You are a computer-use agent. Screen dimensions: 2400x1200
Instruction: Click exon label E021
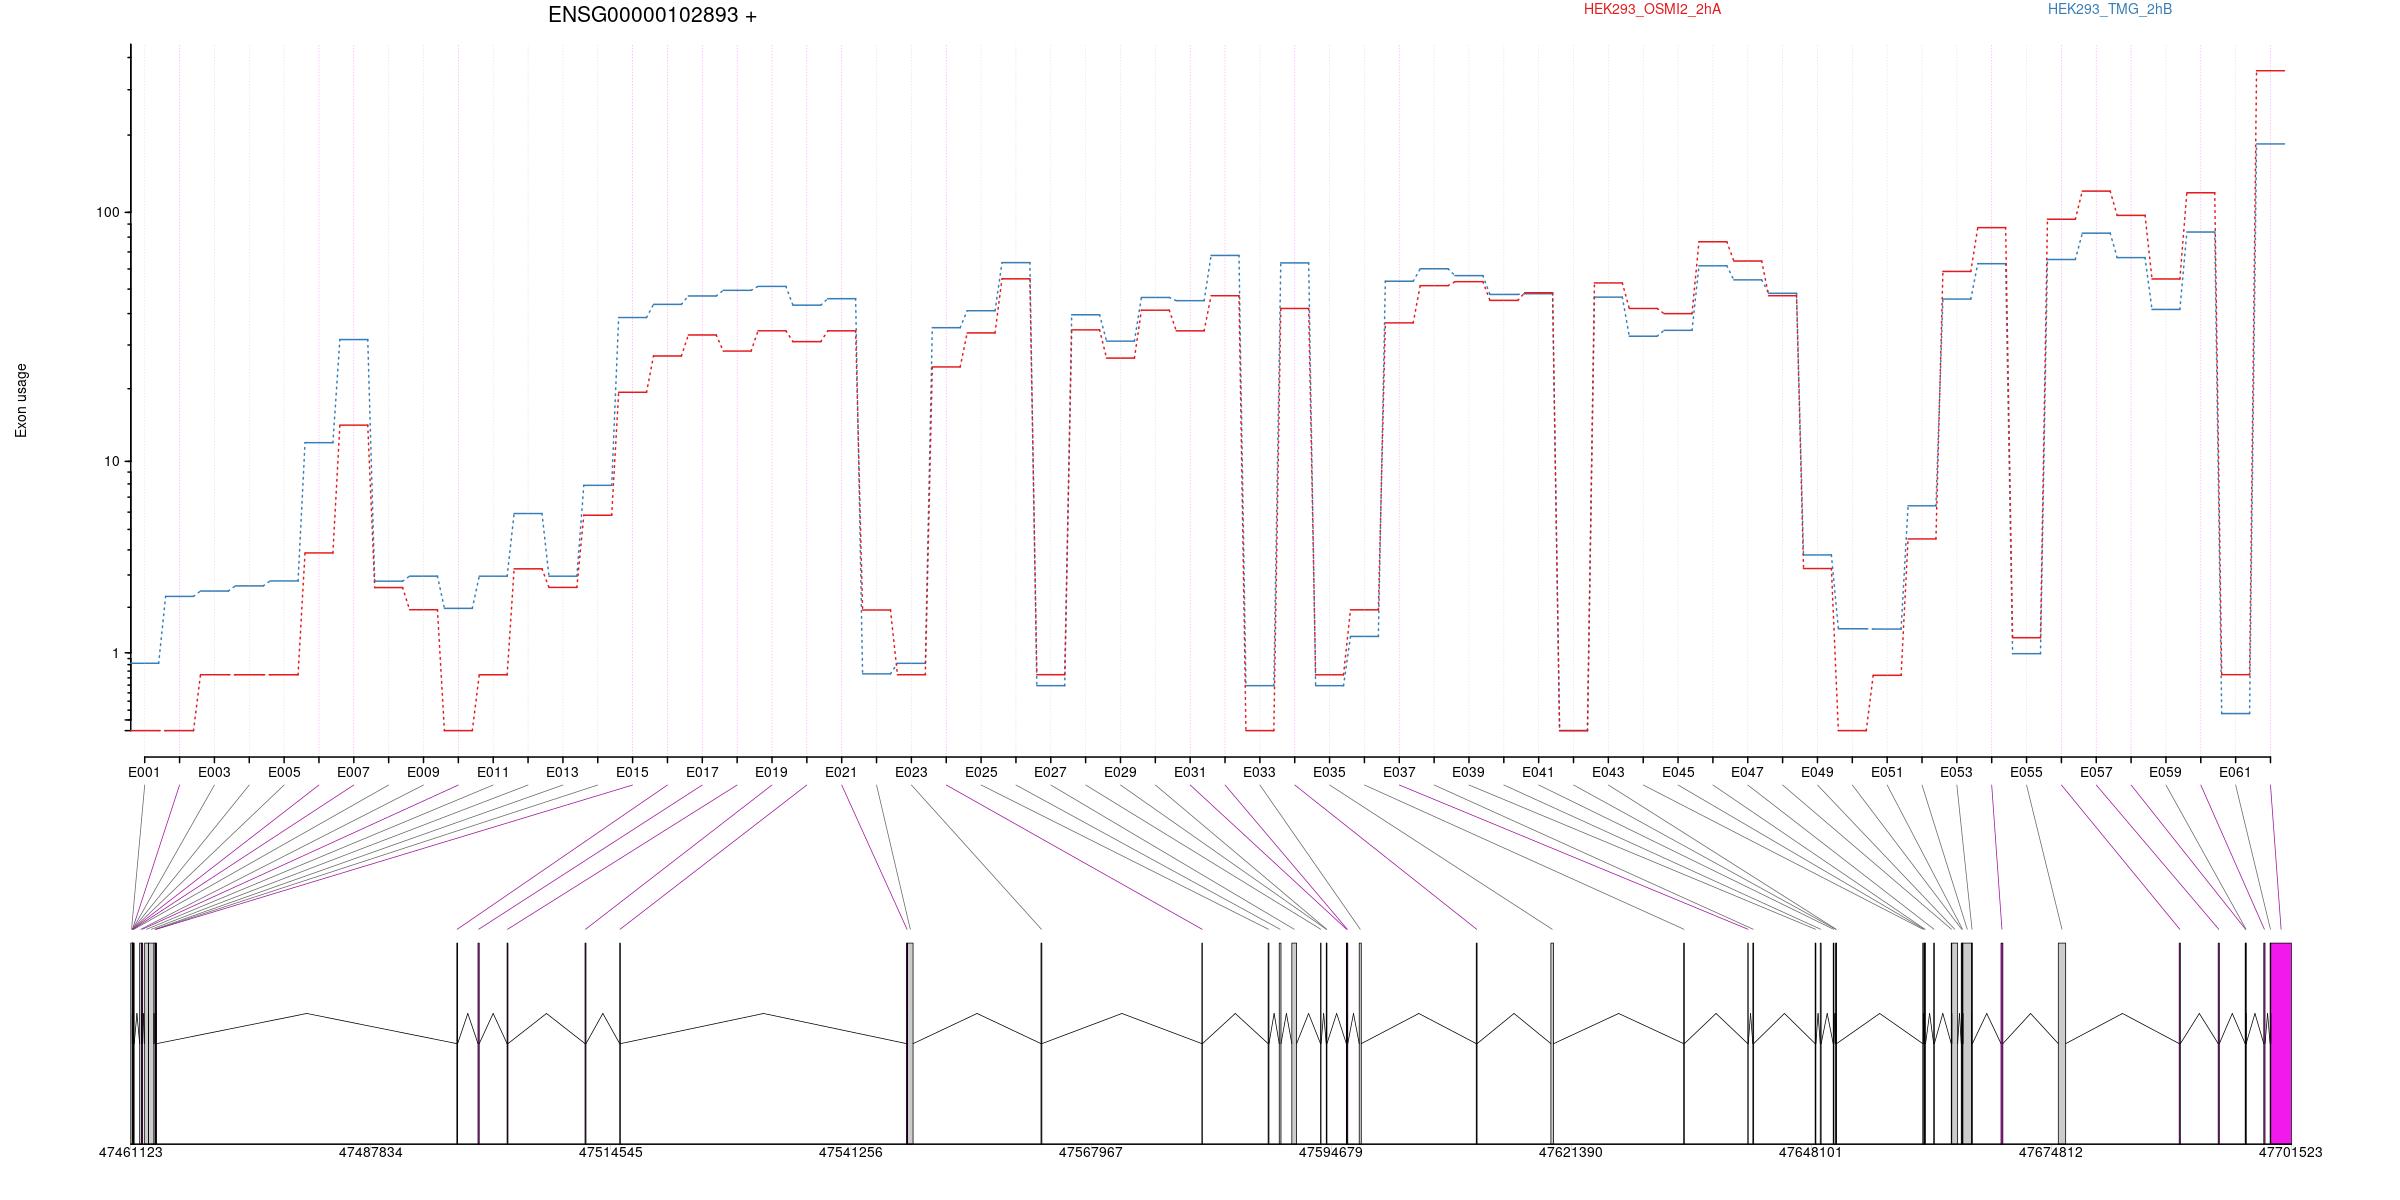[x=841, y=772]
